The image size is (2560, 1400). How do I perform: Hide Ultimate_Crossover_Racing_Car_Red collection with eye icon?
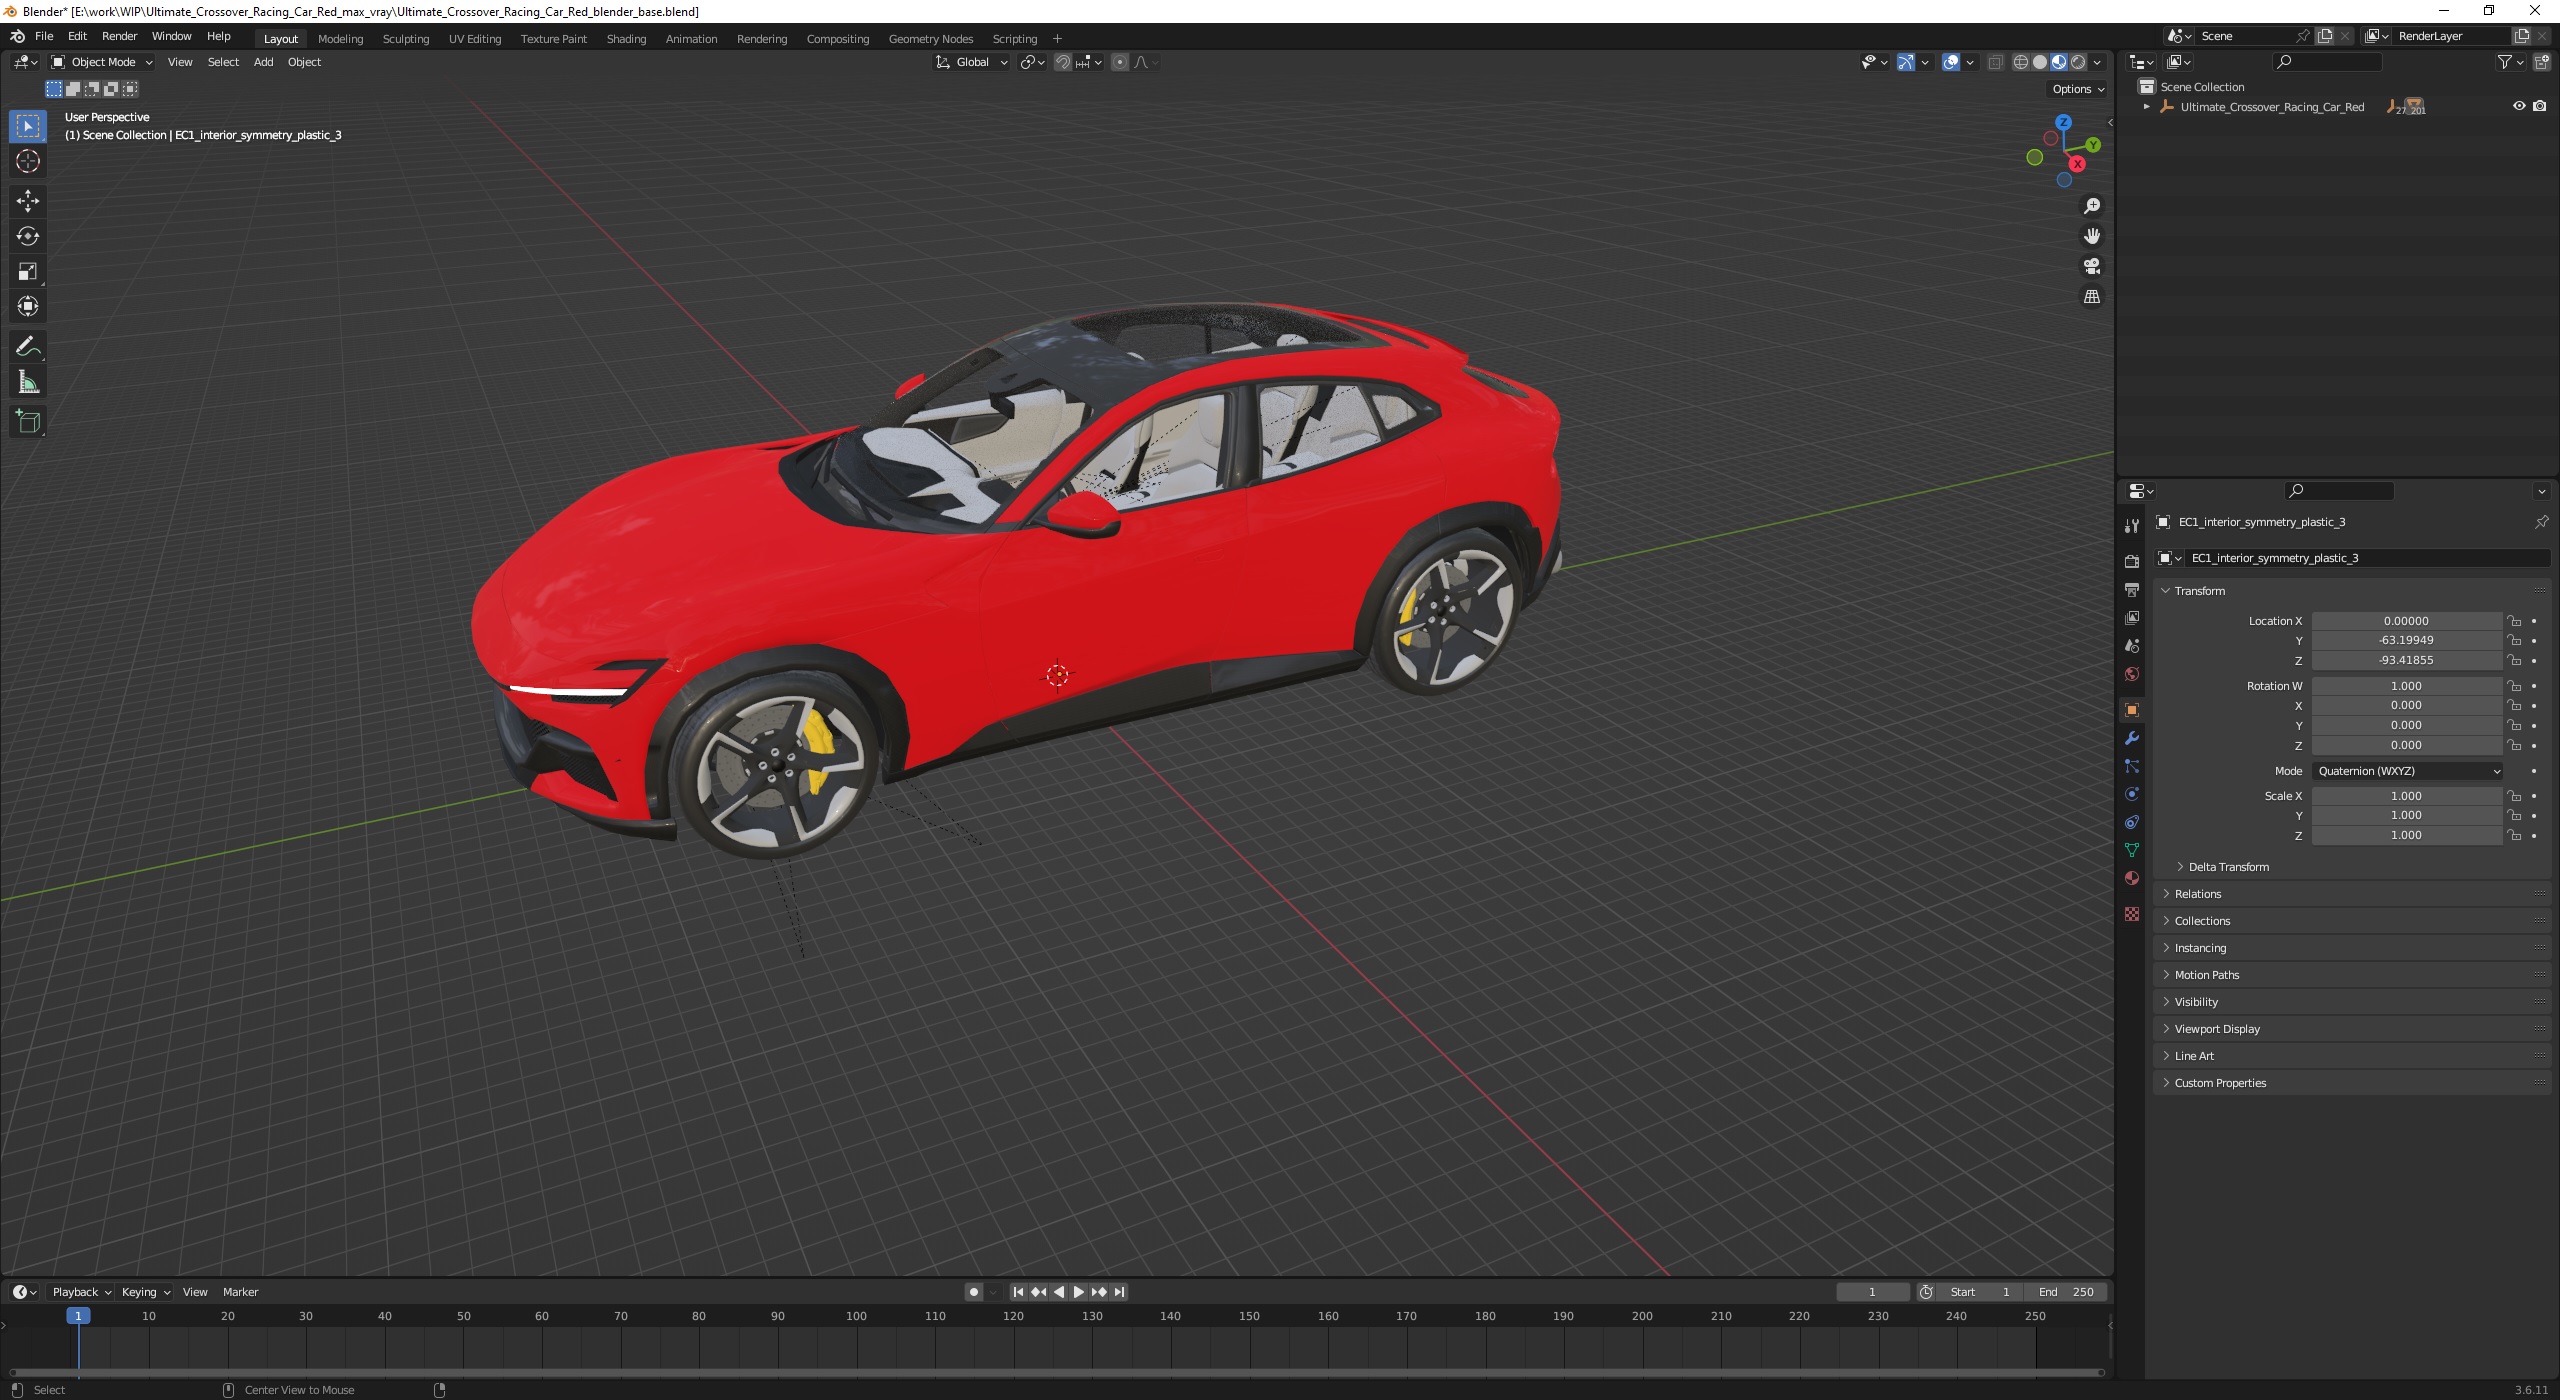pyautogui.click(x=2519, y=106)
